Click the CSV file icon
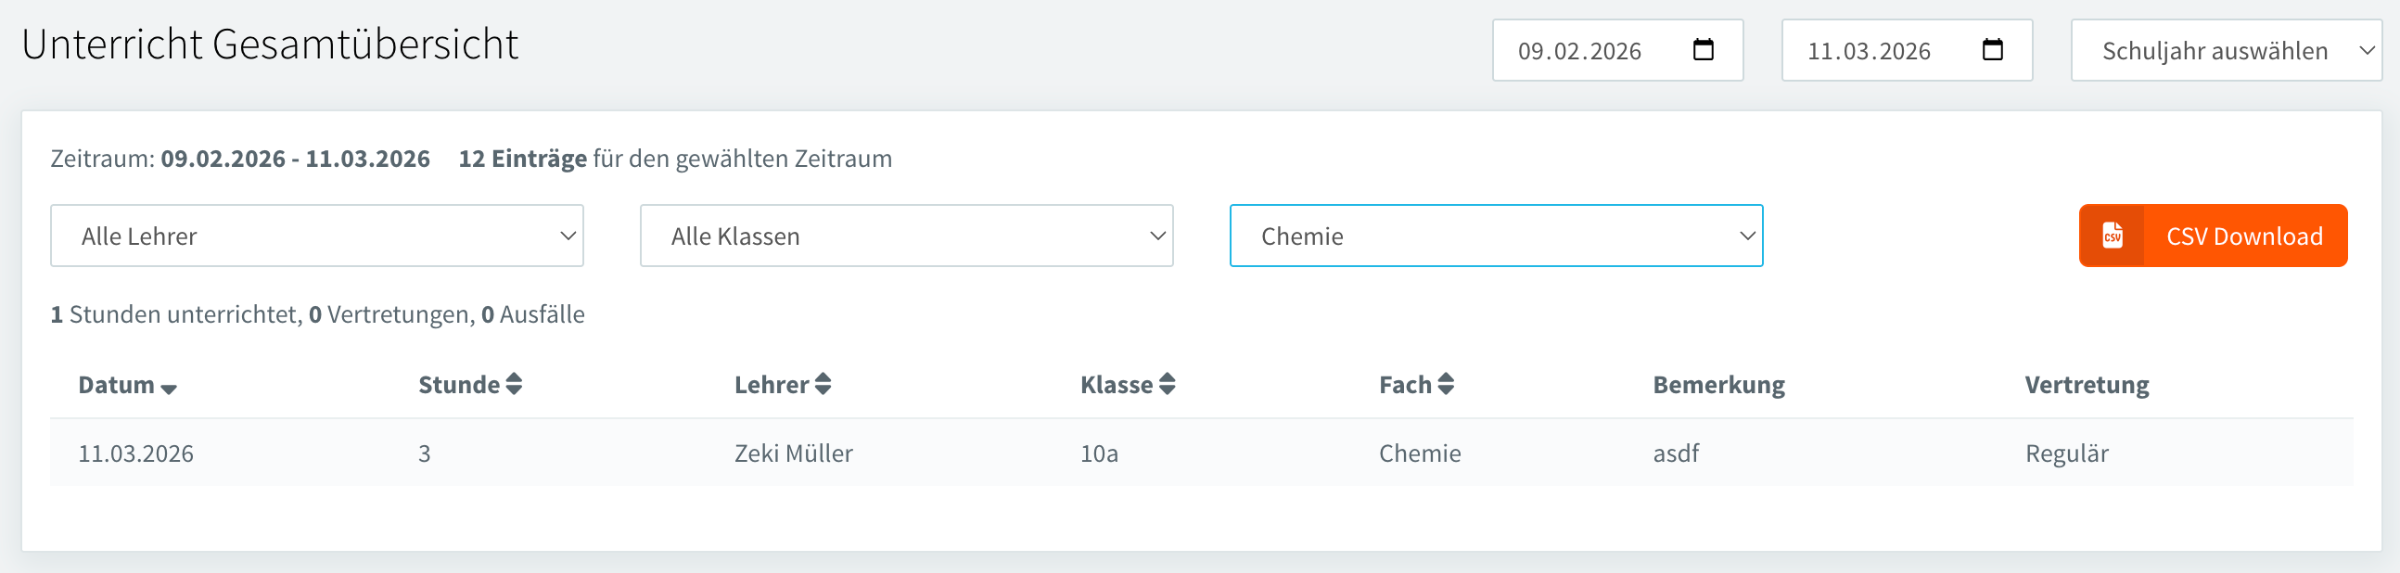The image size is (2400, 573). tap(2112, 236)
